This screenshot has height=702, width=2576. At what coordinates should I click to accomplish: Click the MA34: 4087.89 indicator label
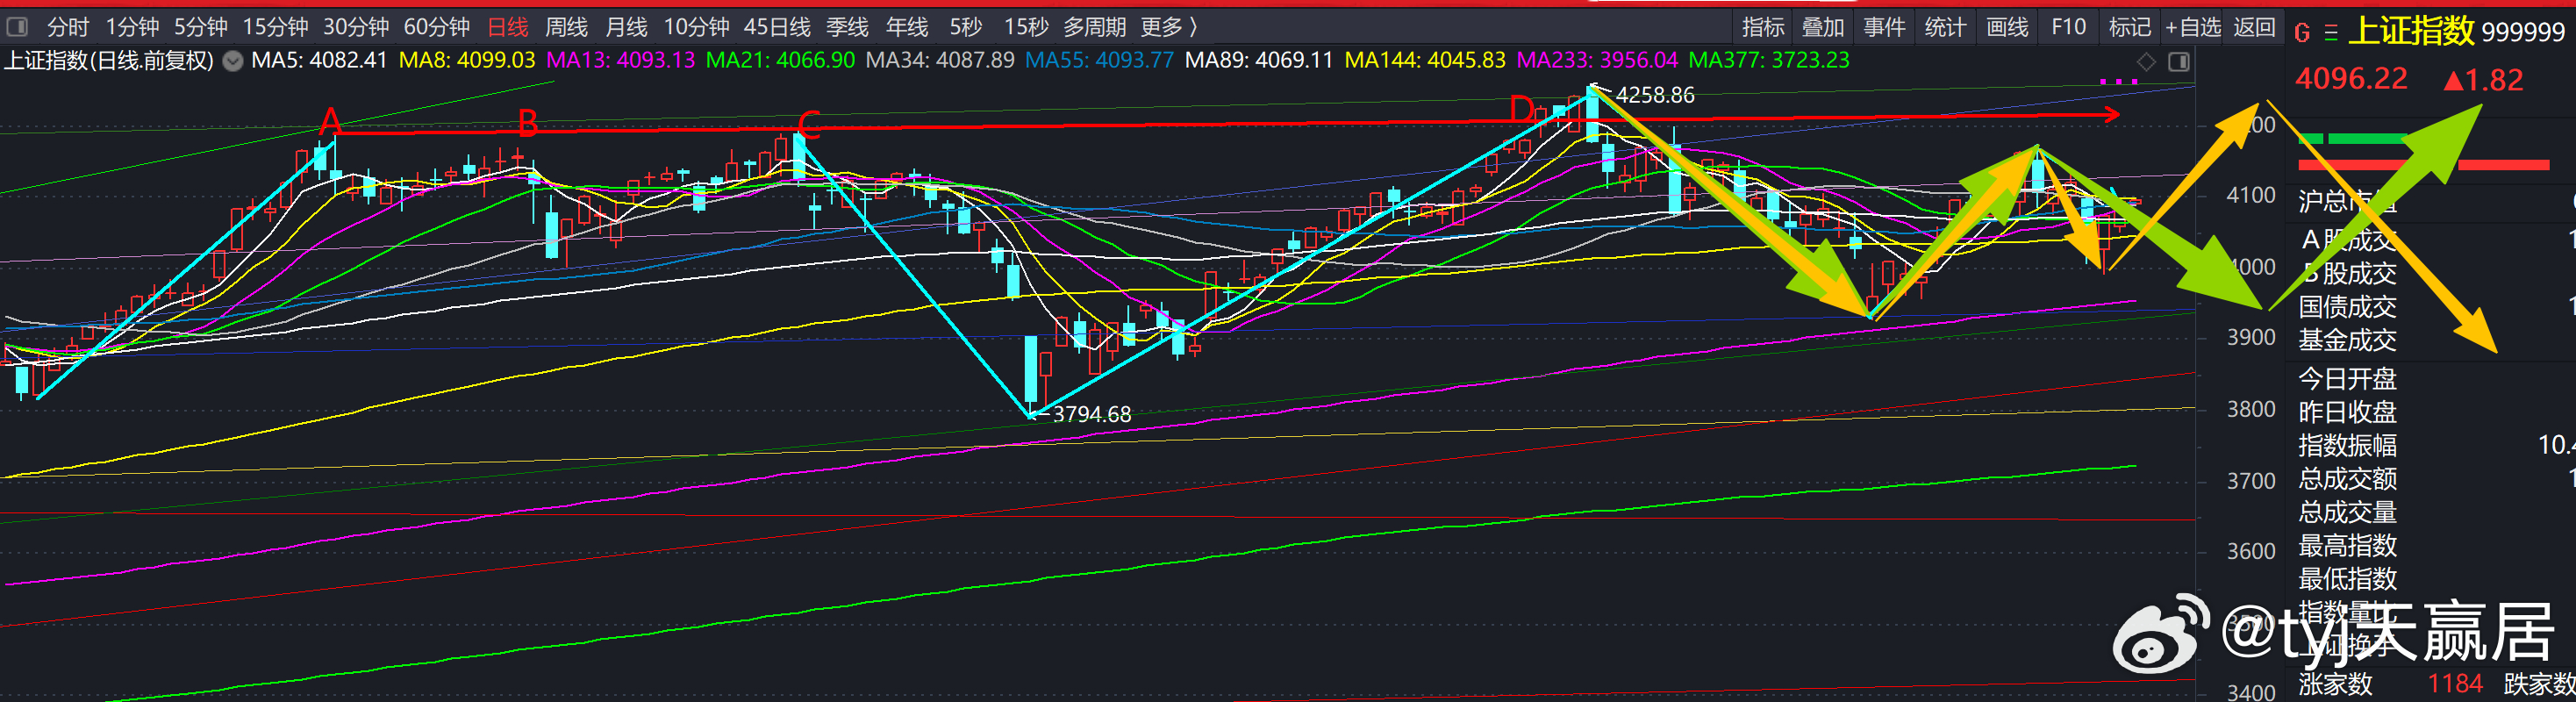(x=940, y=60)
